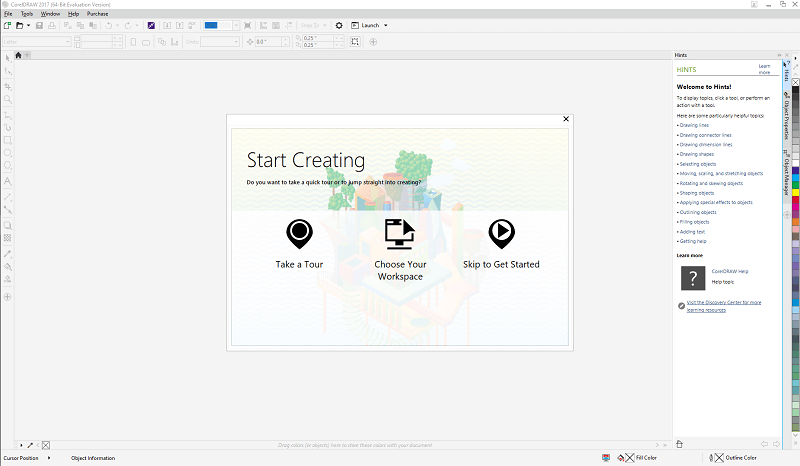
Task: Select the Interactive Fill bucket tool
Action: [8, 266]
